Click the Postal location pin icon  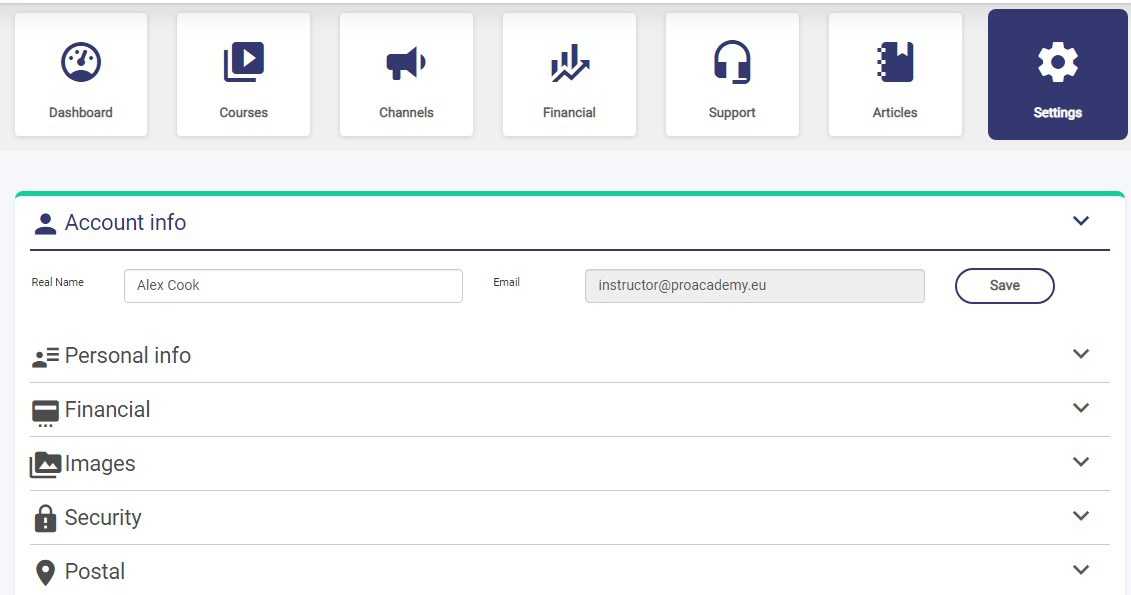pos(45,572)
